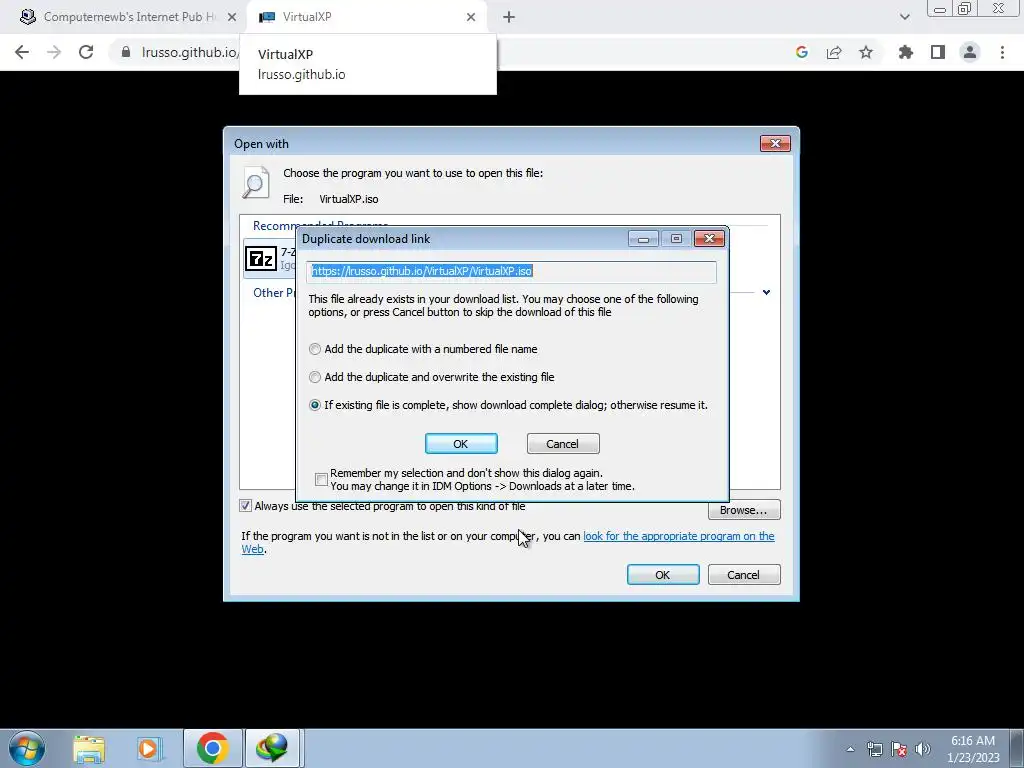
Task: Click Cancel in Duplicate download link dialog
Action: [563, 443]
